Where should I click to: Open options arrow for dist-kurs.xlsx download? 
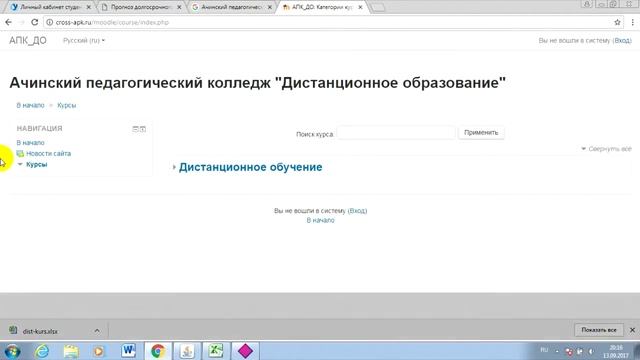97,331
